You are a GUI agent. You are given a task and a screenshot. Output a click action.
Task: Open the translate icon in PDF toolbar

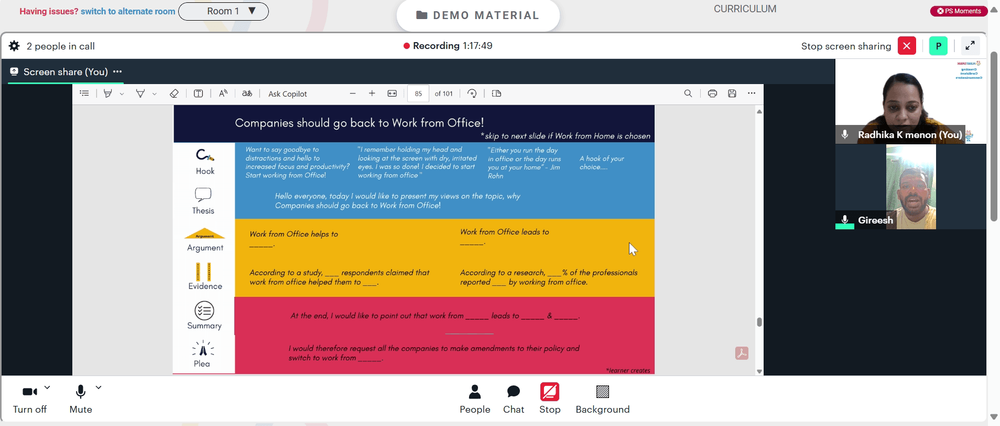point(247,93)
